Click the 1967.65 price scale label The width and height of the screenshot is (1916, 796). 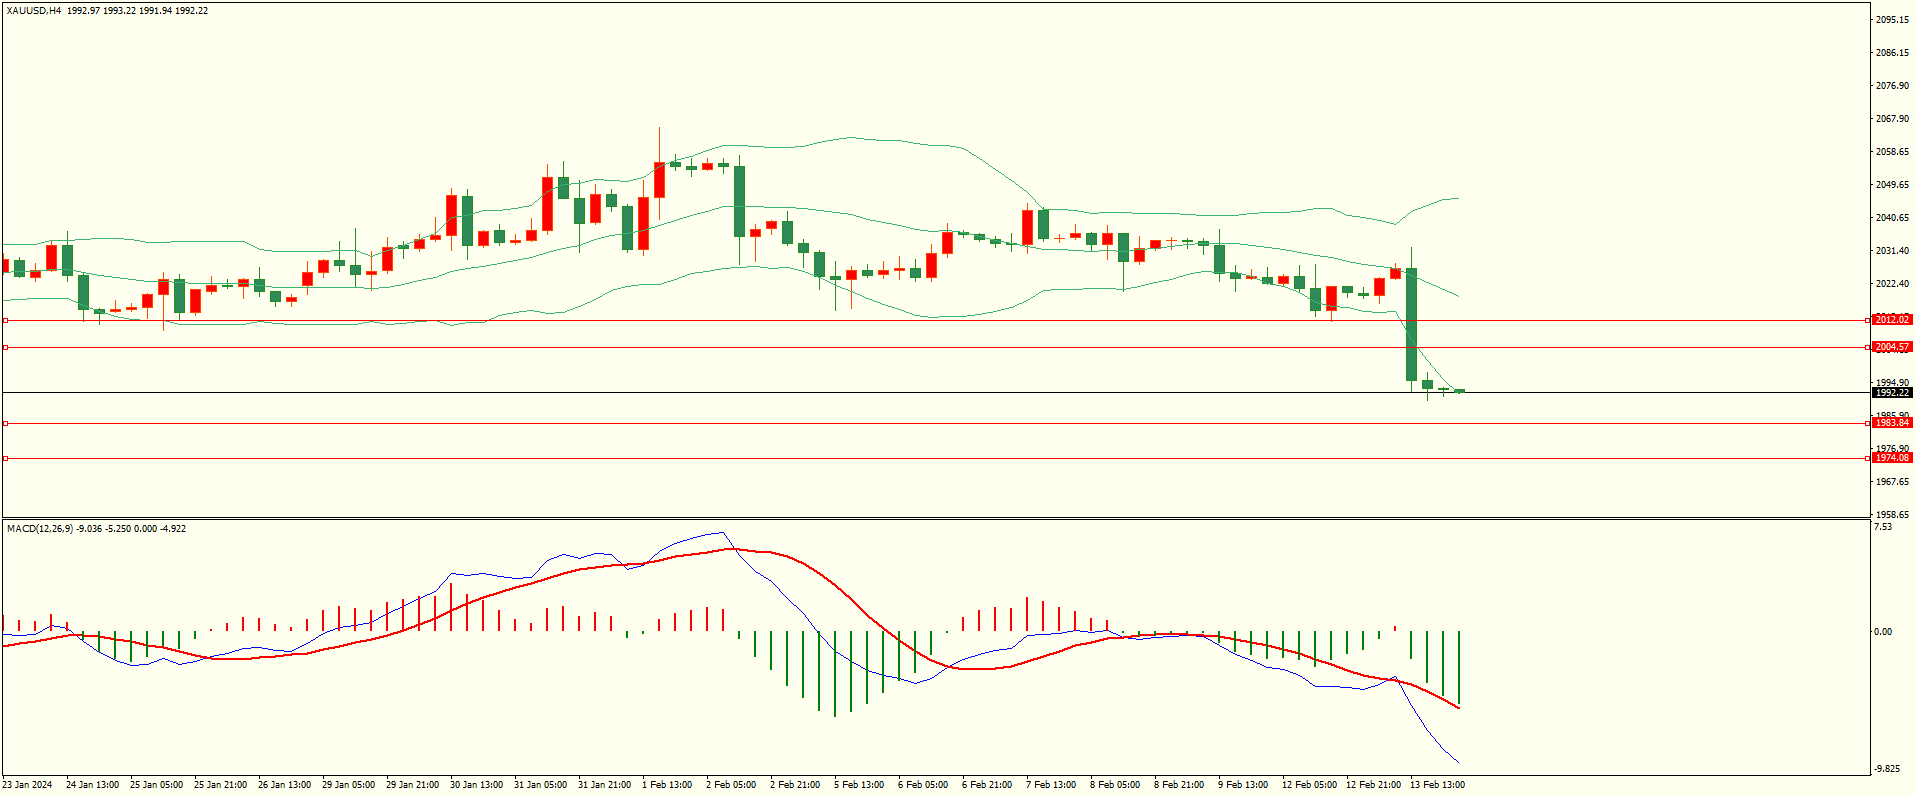(1892, 482)
